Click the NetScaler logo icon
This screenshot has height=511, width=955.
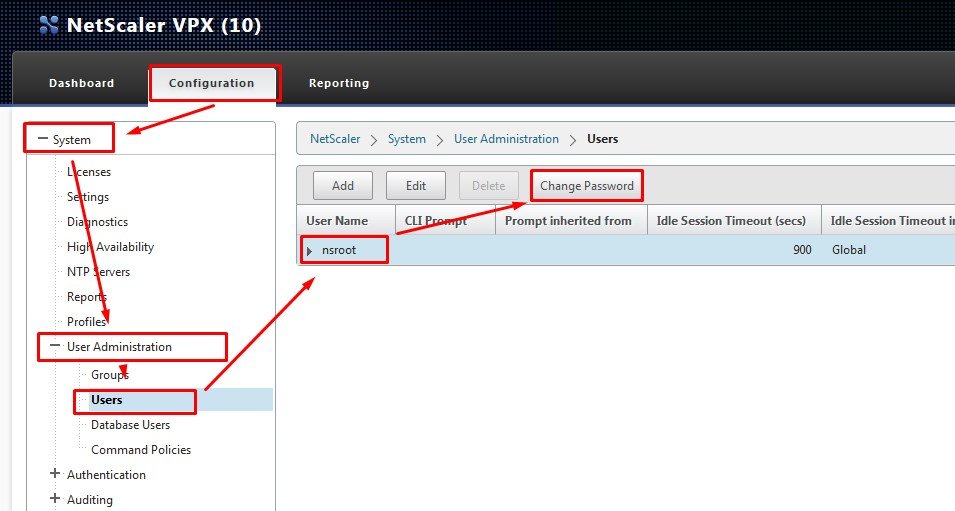[x=48, y=25]
